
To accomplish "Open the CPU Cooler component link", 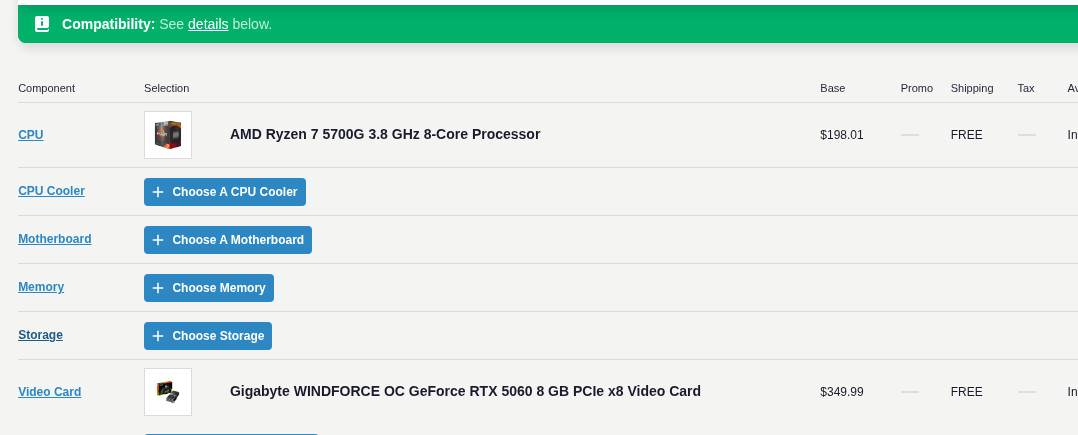I will pyautogui.click(x=51, y=191).
